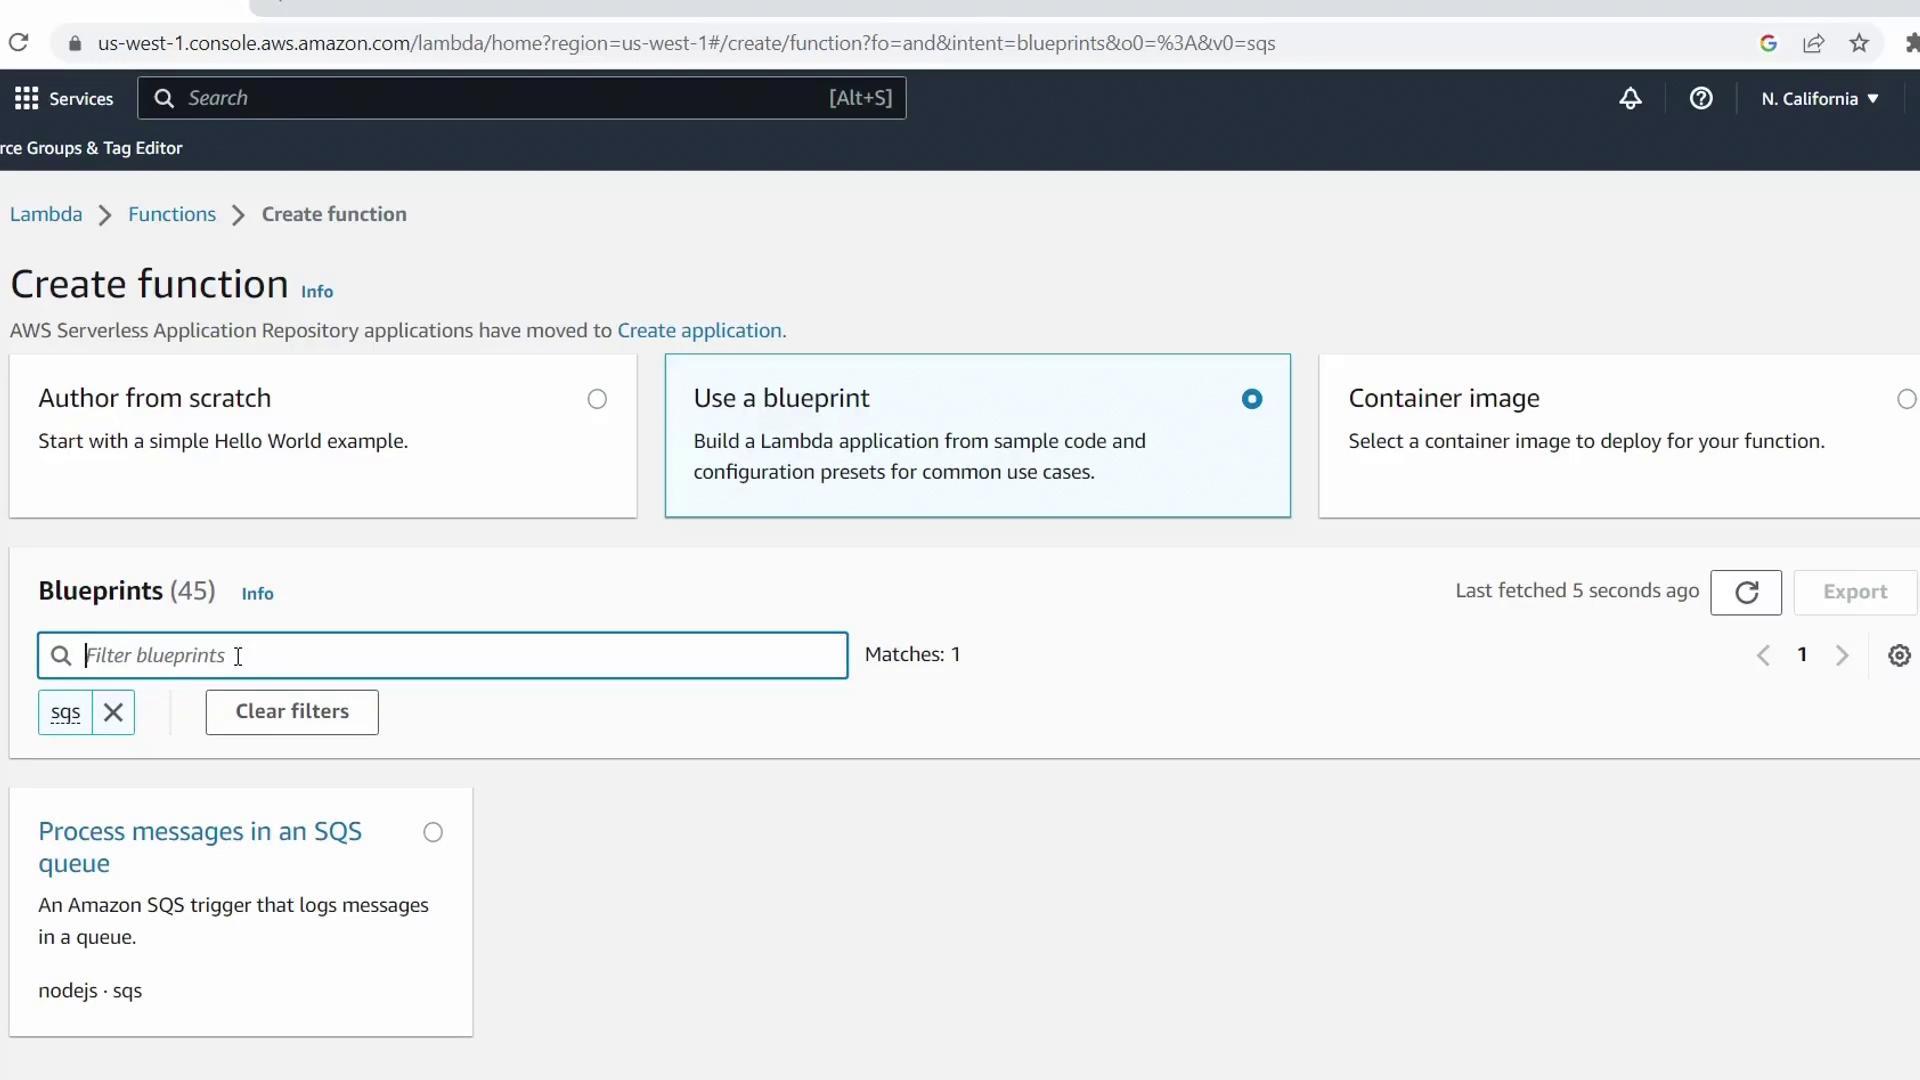Focus the Filter blueprints search field

460,655
